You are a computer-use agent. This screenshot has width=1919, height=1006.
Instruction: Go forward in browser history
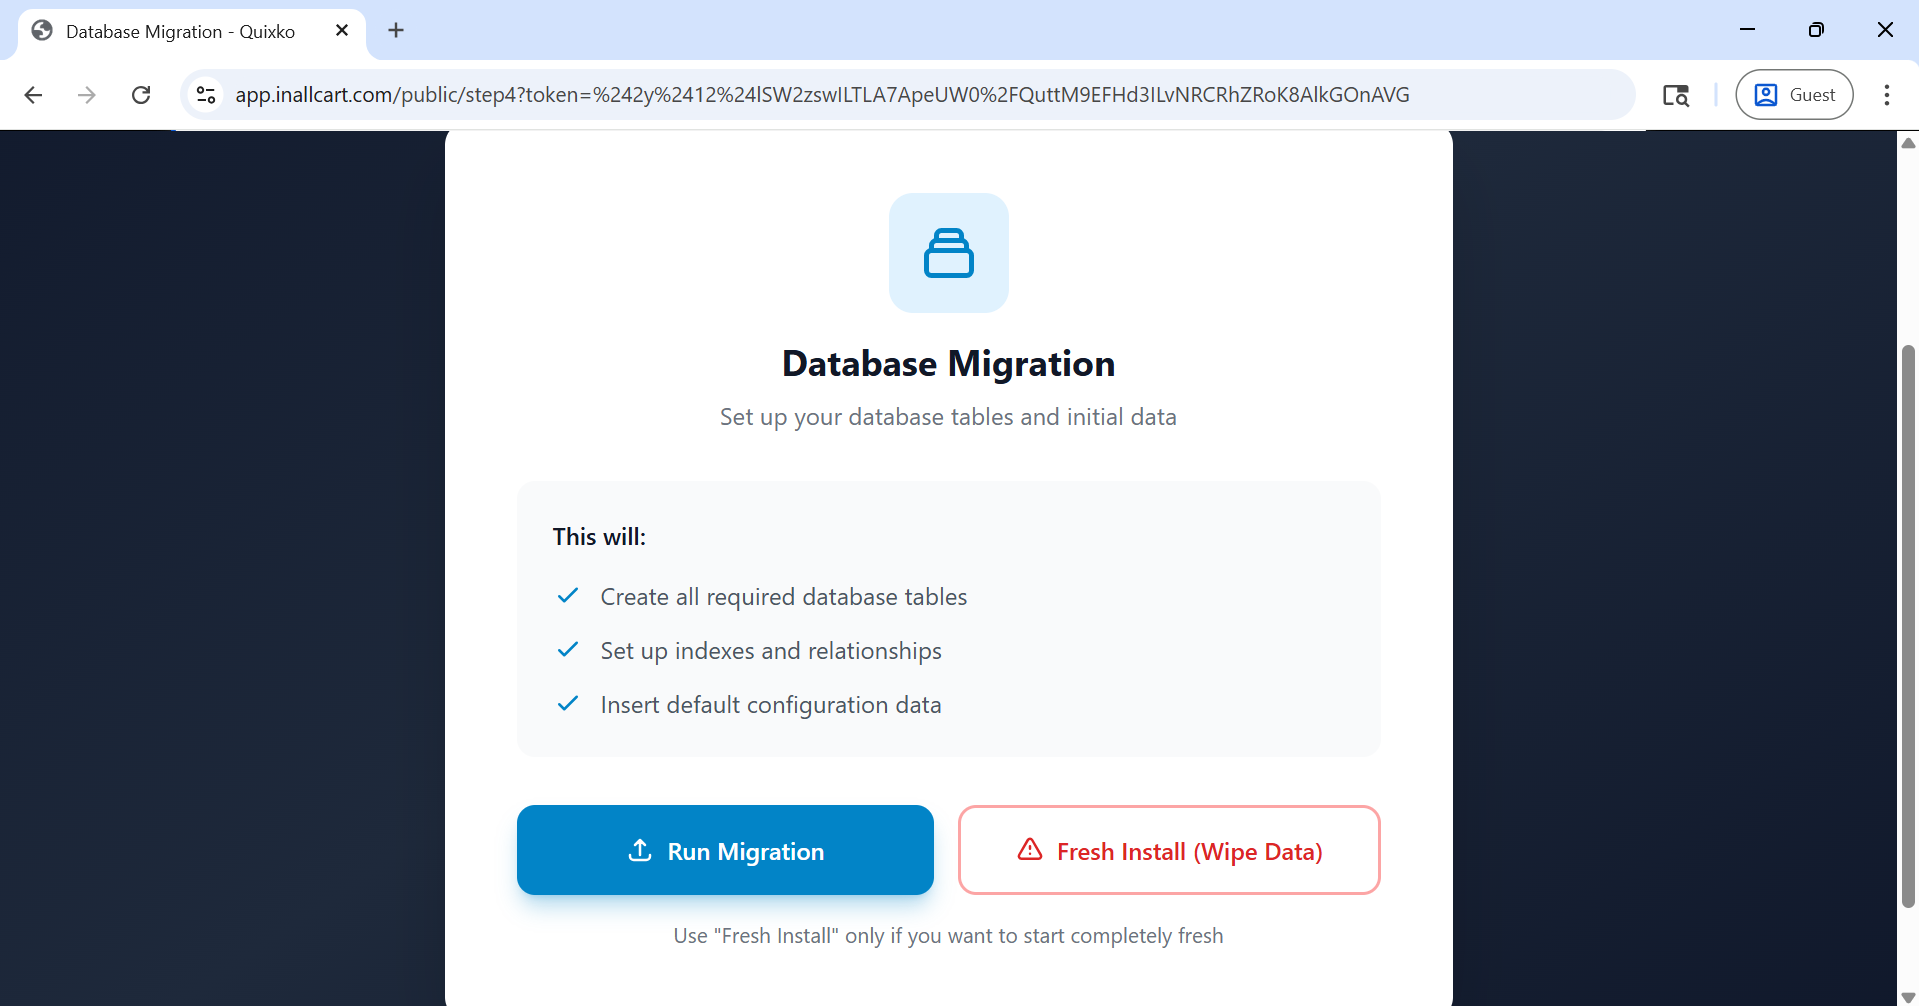[87, 95]
